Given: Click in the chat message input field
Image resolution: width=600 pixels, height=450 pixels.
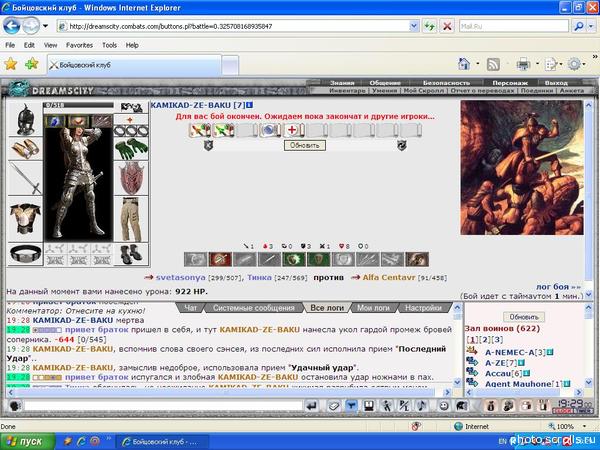Looking at the screenshot, I should (x=163, y=406).
